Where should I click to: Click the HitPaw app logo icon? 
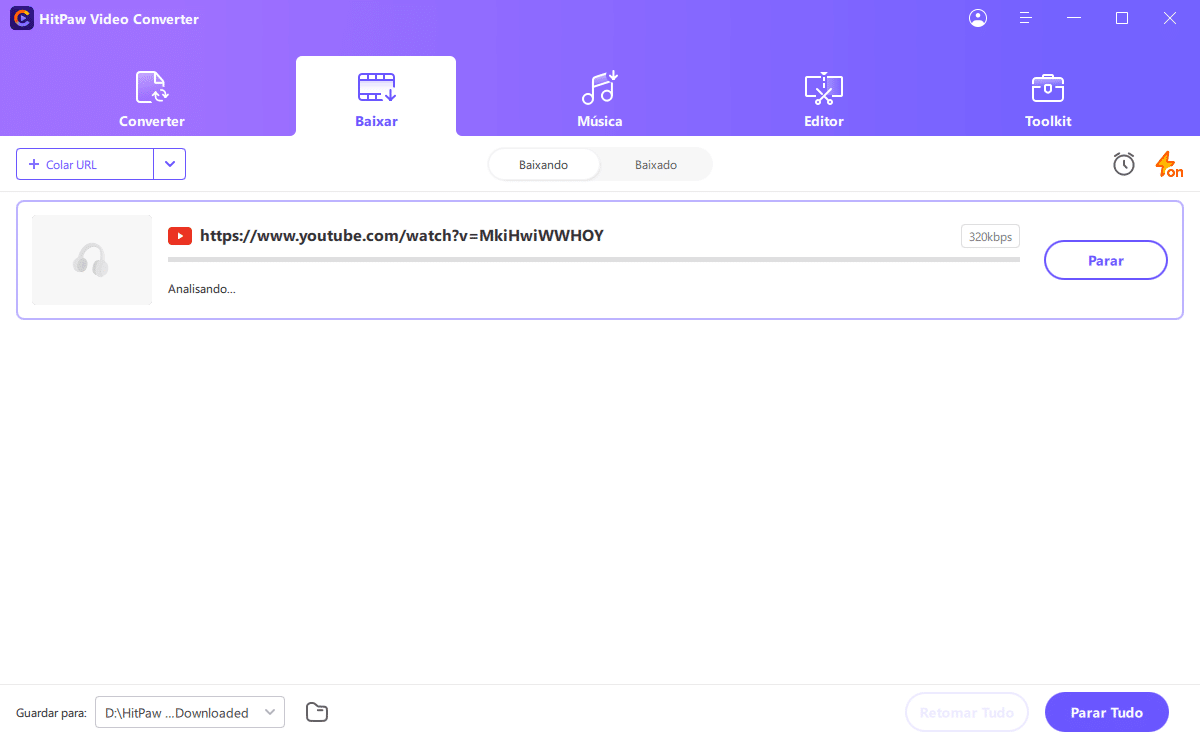[21, 18]
